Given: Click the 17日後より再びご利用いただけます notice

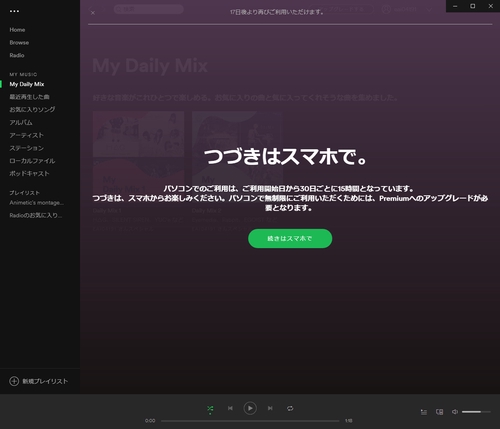Looking at the screenshot, I should pos(277,12).
